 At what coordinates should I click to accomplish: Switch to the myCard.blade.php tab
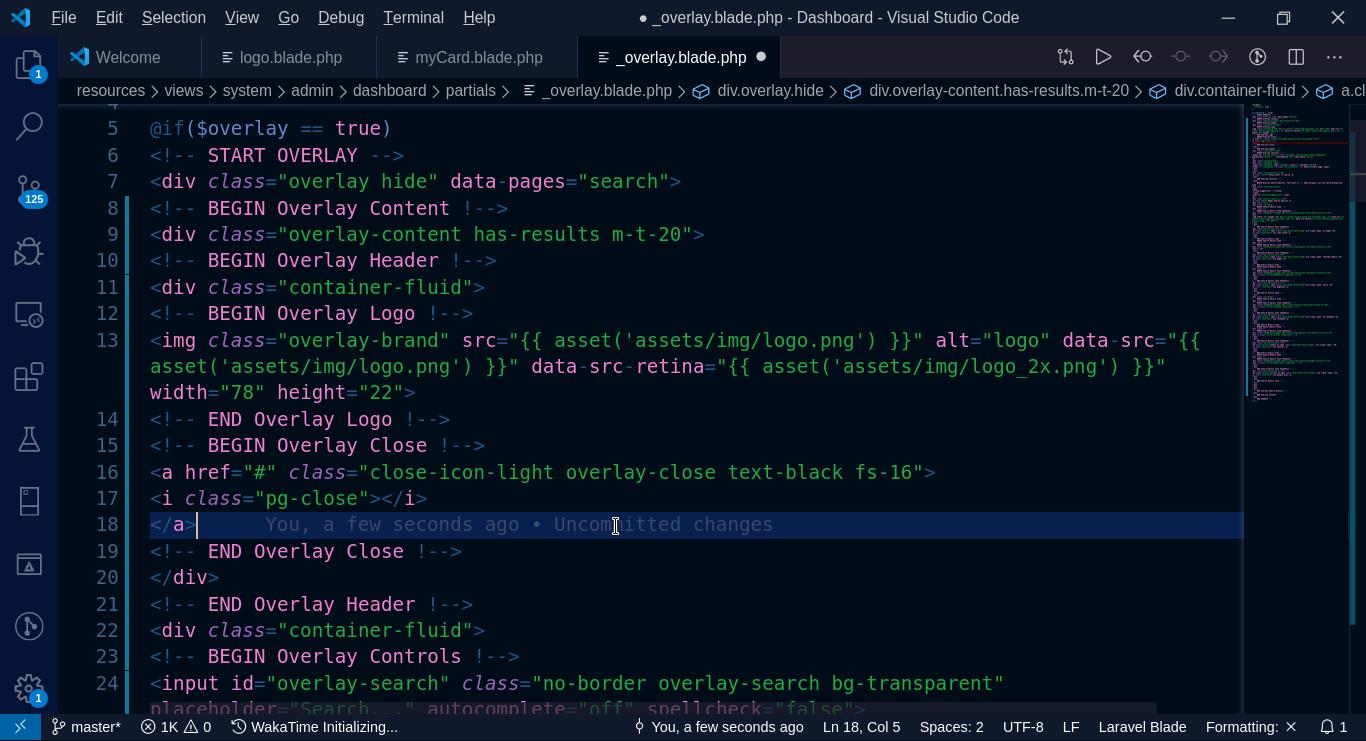pos(478,57)
